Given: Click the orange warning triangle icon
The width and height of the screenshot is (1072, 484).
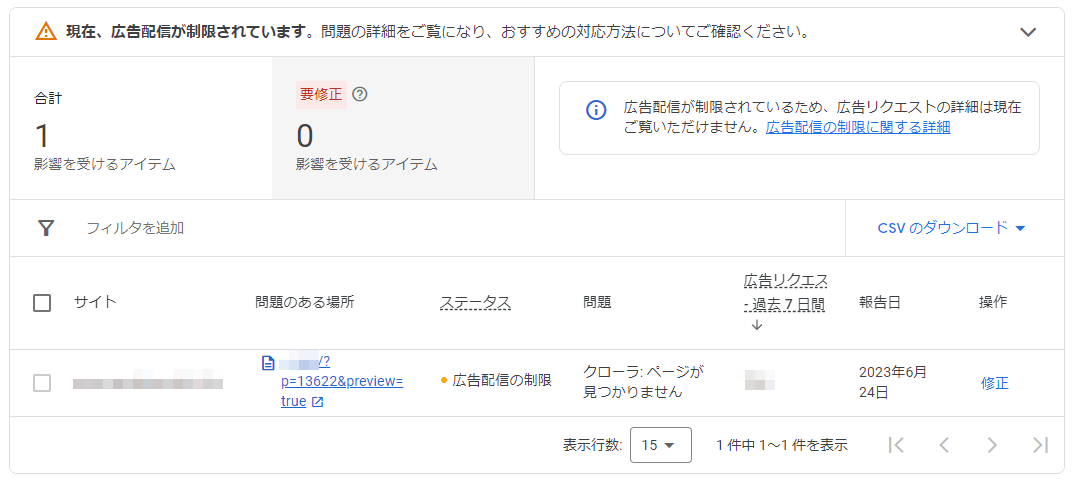Looking at the screenshot, I should [46, 32].
